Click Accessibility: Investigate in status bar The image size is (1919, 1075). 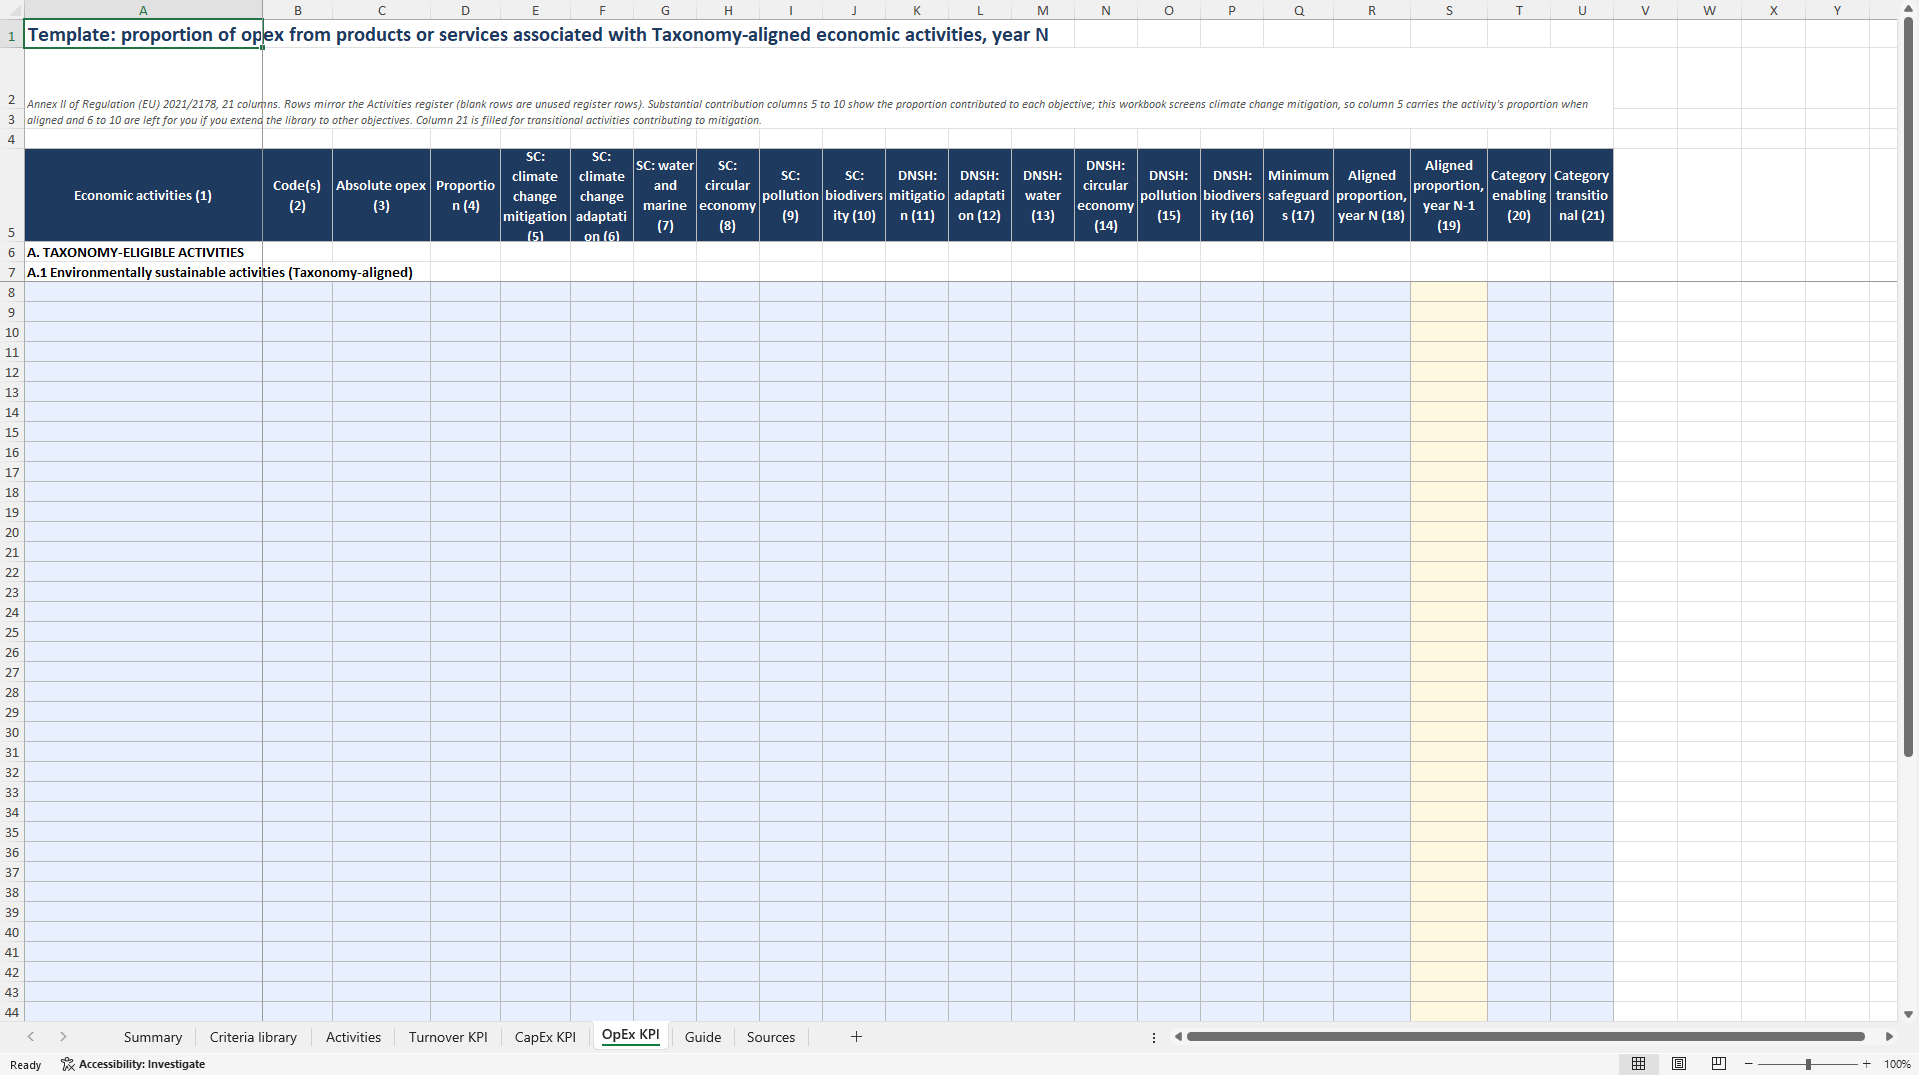pyautogui.click(x=133, y=1064)
